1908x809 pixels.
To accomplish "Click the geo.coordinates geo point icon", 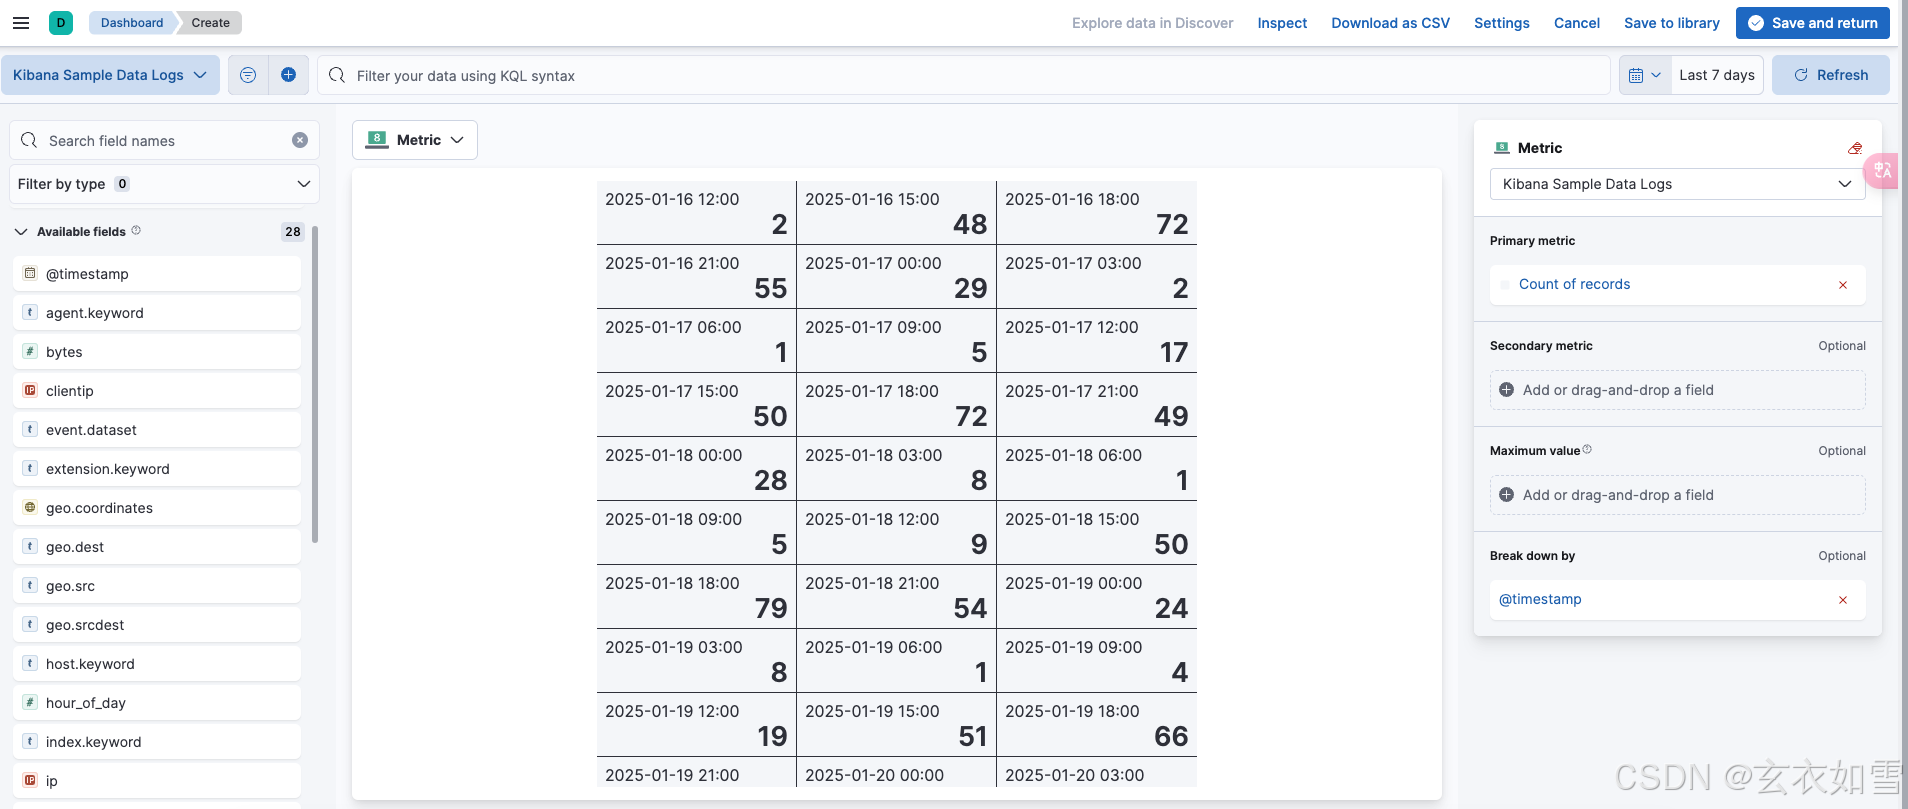I will coord(30,507).
